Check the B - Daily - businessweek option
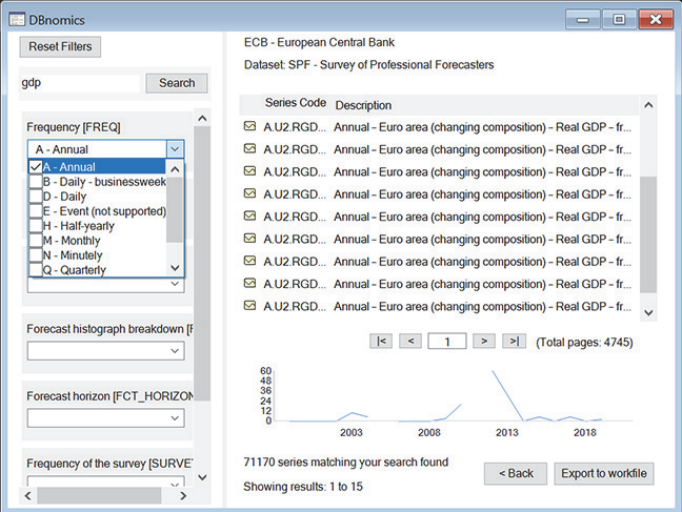The height and width of the screenshot is (512, 682). pos(36,182)
